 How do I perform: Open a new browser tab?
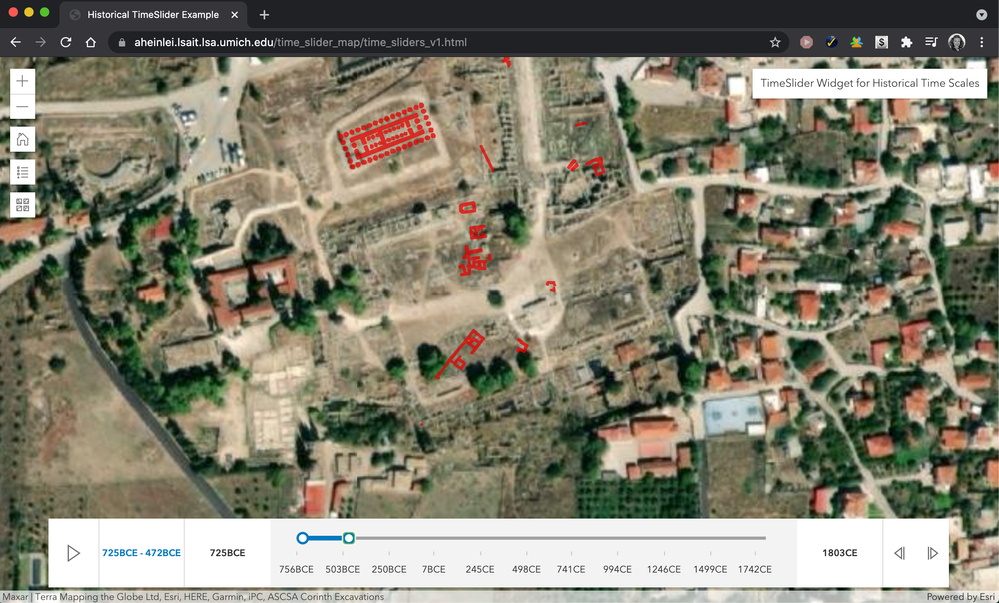264,15
